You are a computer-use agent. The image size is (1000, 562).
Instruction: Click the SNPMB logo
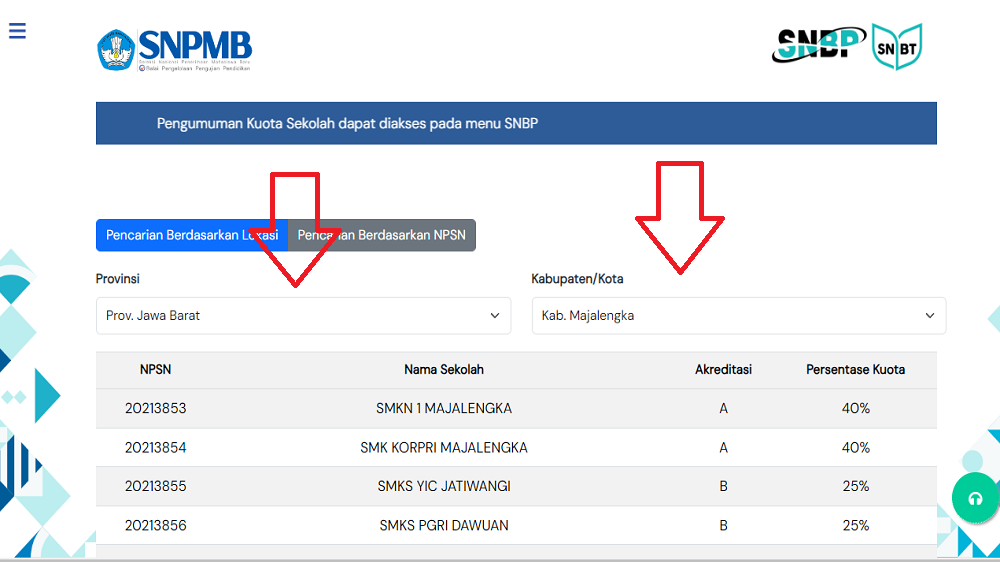tap(175, 49)
